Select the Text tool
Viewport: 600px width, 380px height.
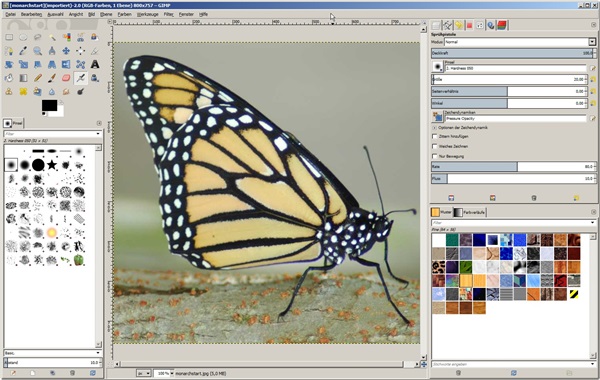[95, 64]
